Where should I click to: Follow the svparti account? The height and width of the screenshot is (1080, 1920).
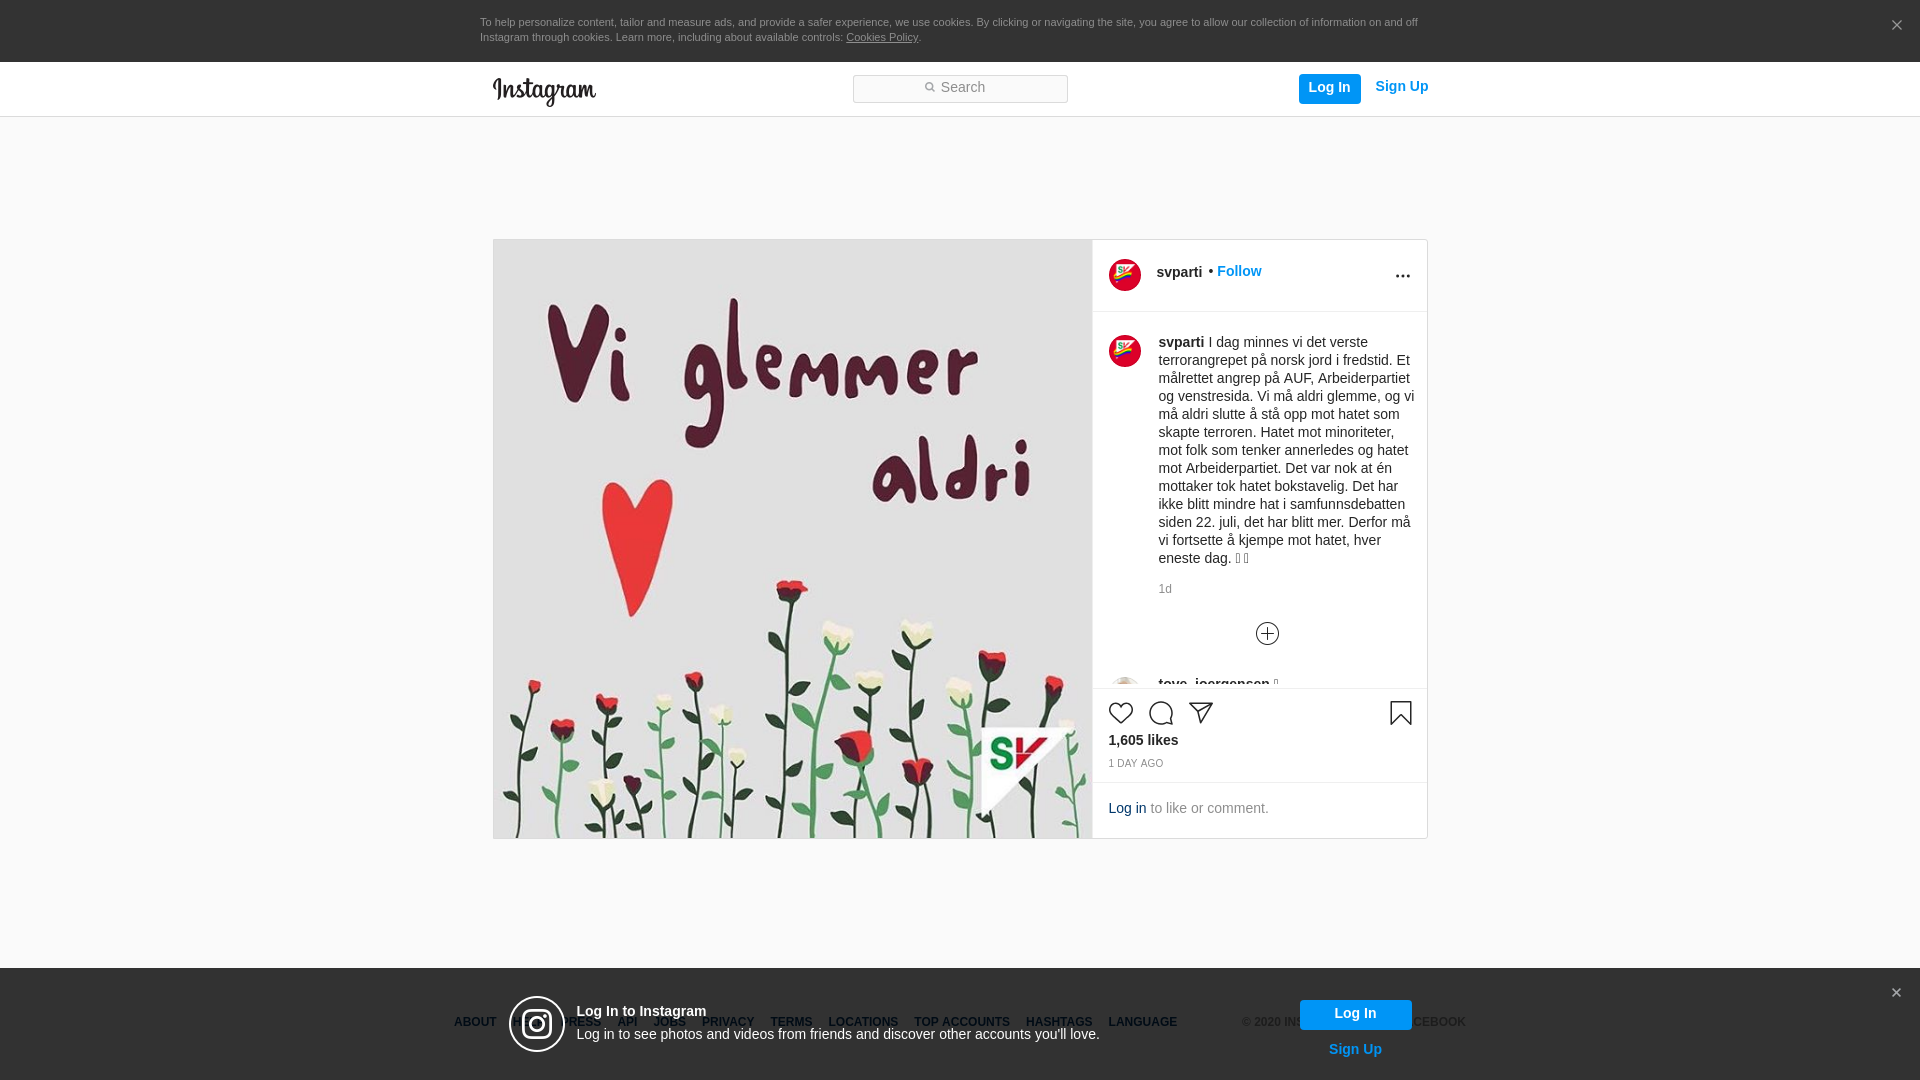[x=1239, y=271]
